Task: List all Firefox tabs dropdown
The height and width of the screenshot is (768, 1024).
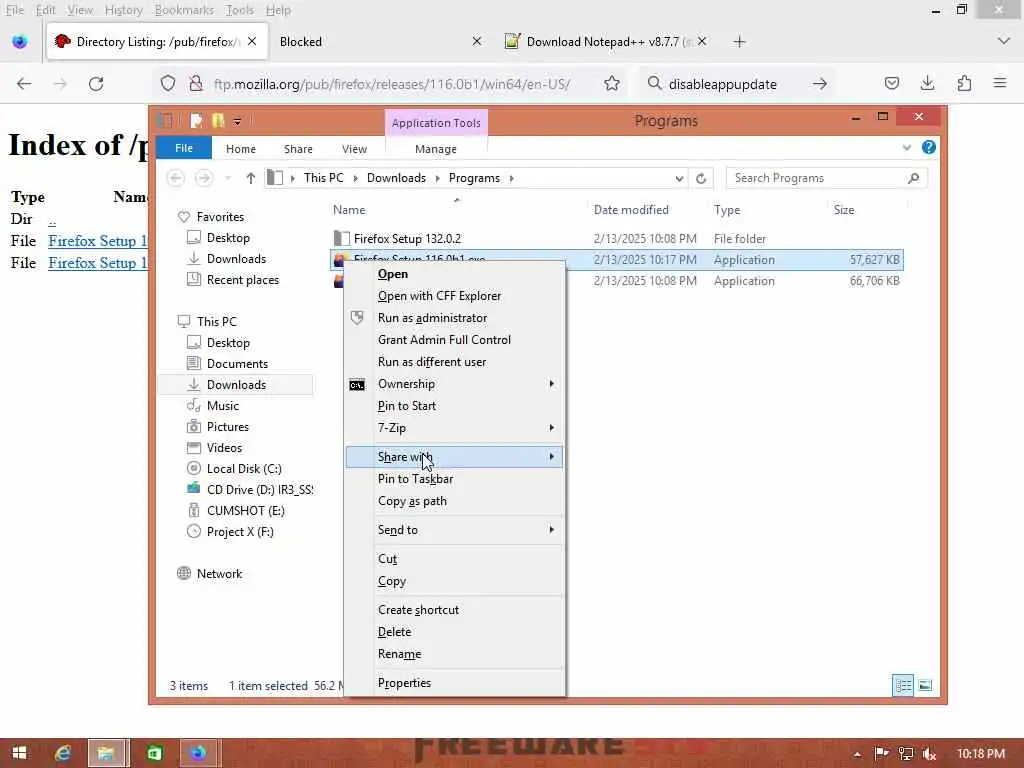Action: [x=1004, y=41]
